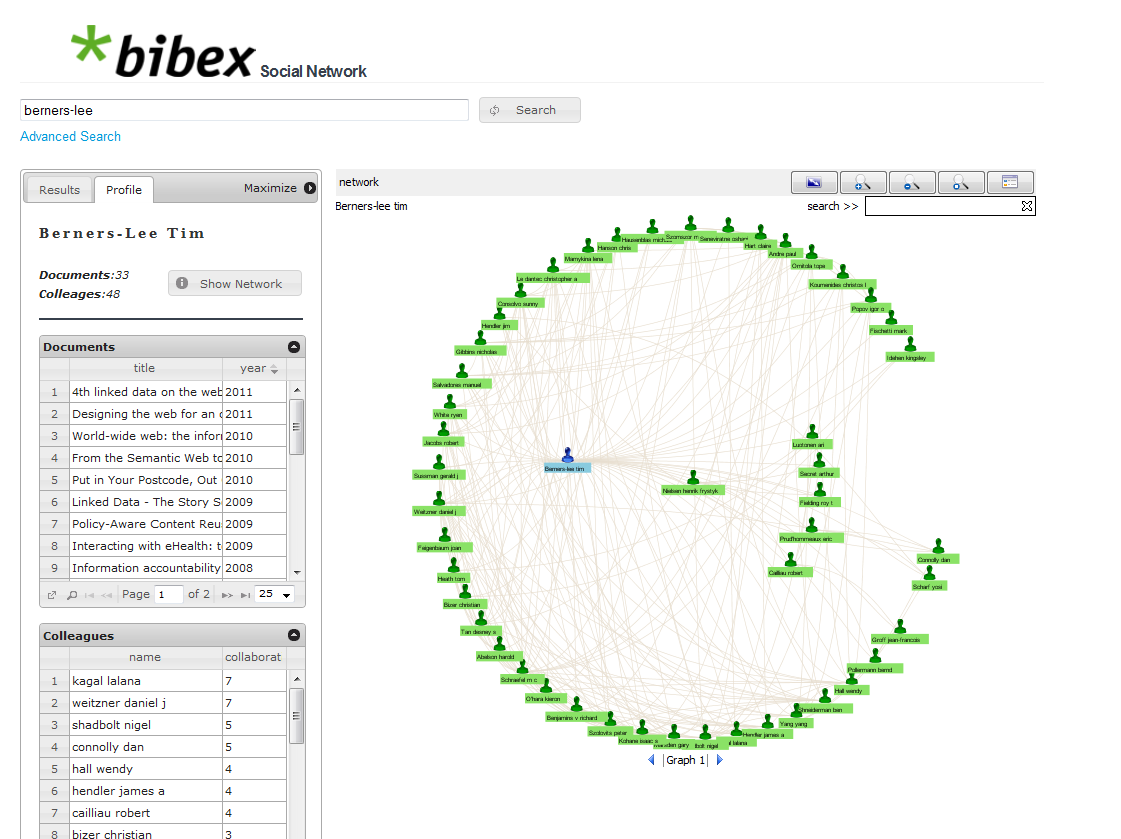Open the legend panel toolbar button
Screen dimensions: 1121x839
[1010, 183]
